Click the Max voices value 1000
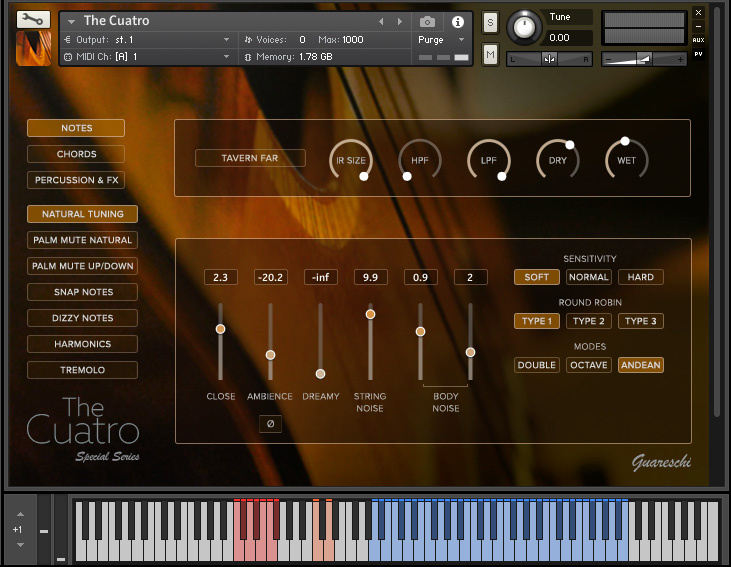 click(x=353, y=40)
